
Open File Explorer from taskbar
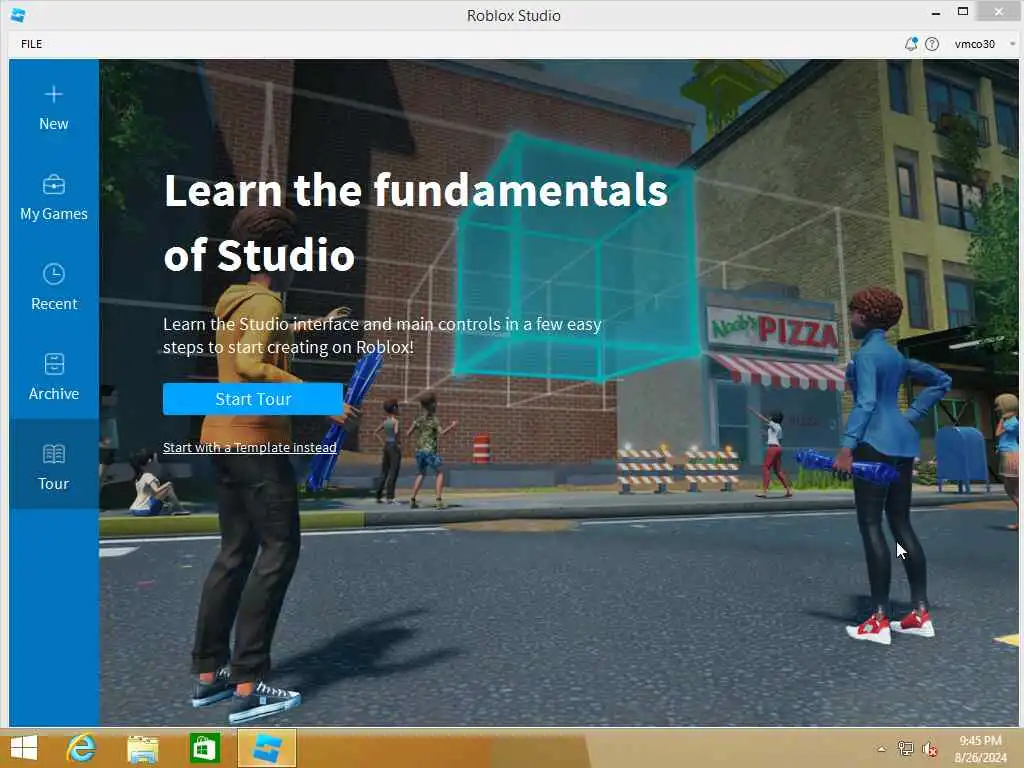coord(142,748)
